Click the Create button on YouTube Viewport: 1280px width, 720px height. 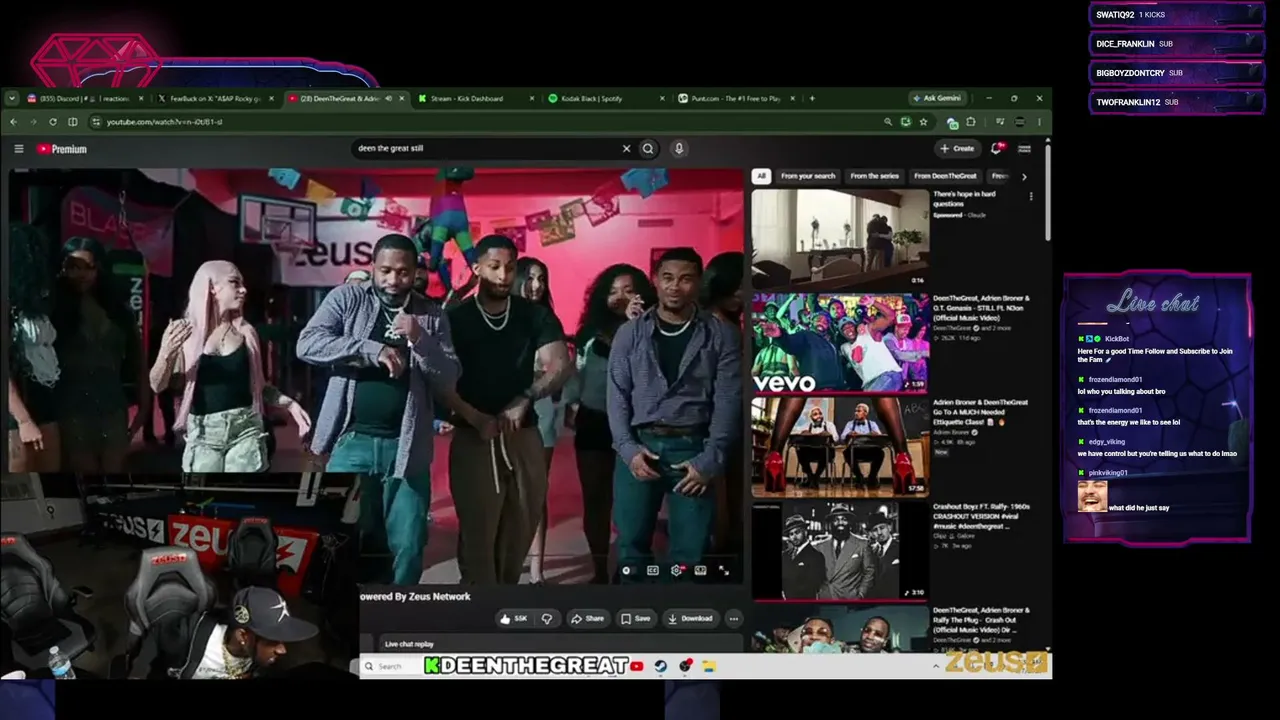[957, 149]
